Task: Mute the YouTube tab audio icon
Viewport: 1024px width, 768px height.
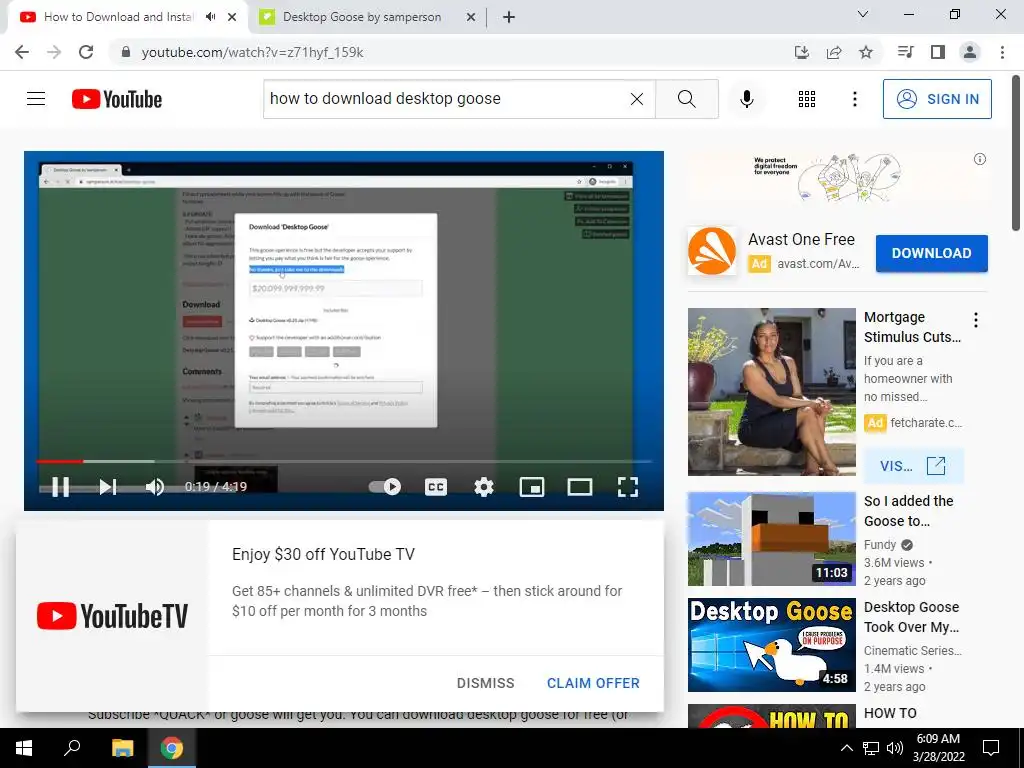Action: tap(210, 17)
